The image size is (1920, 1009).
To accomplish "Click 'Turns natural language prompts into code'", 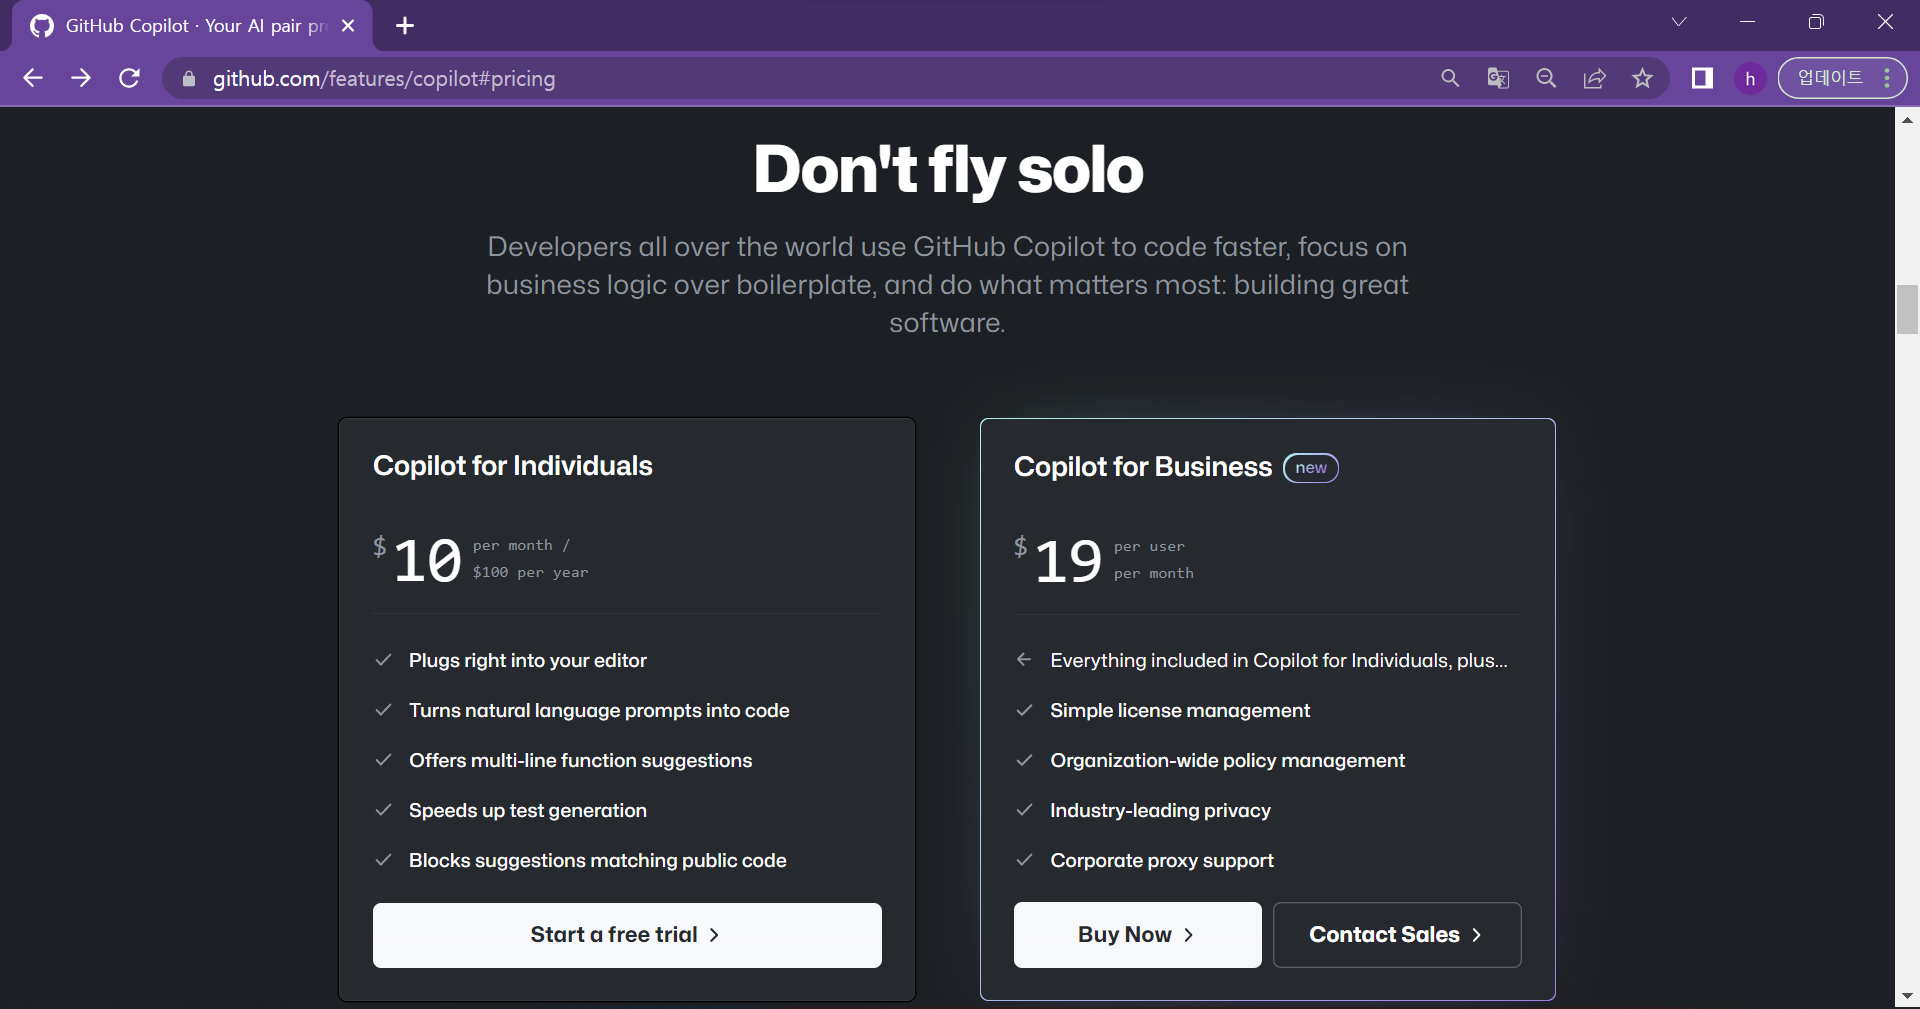I will click(x=599, y=711).
